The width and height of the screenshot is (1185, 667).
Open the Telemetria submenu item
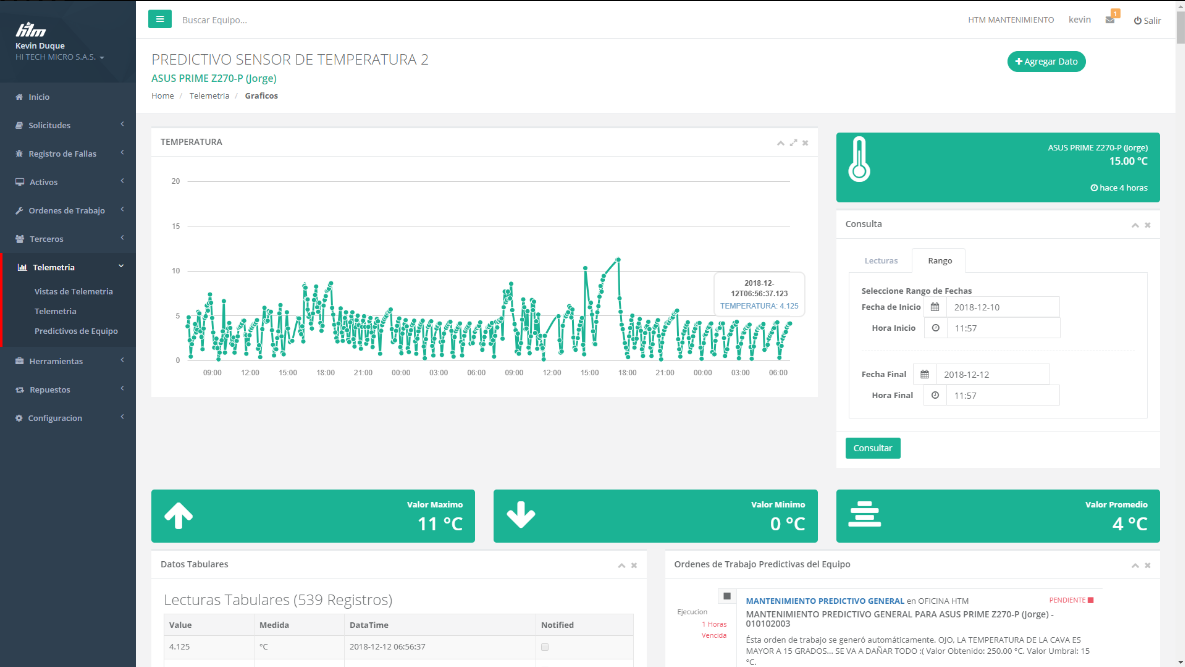point(55,311)
